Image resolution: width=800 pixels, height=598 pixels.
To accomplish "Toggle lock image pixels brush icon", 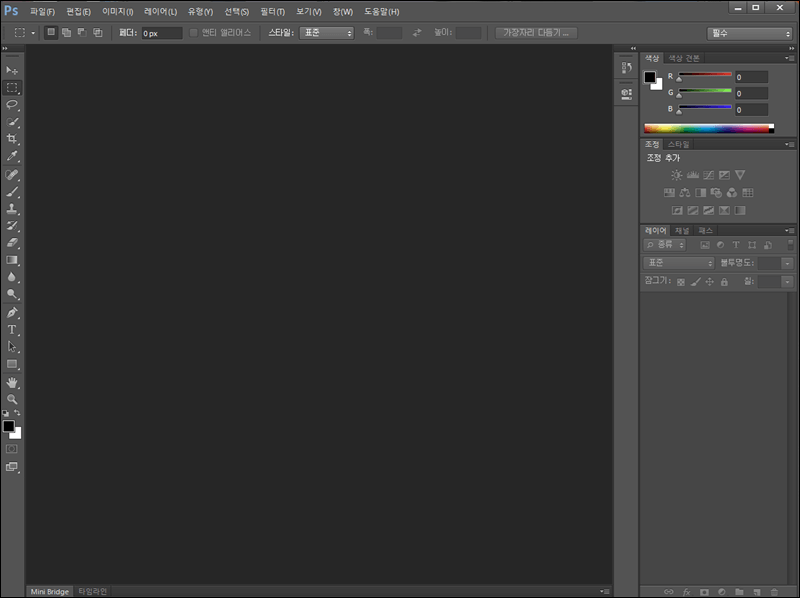I will [695, 282].
